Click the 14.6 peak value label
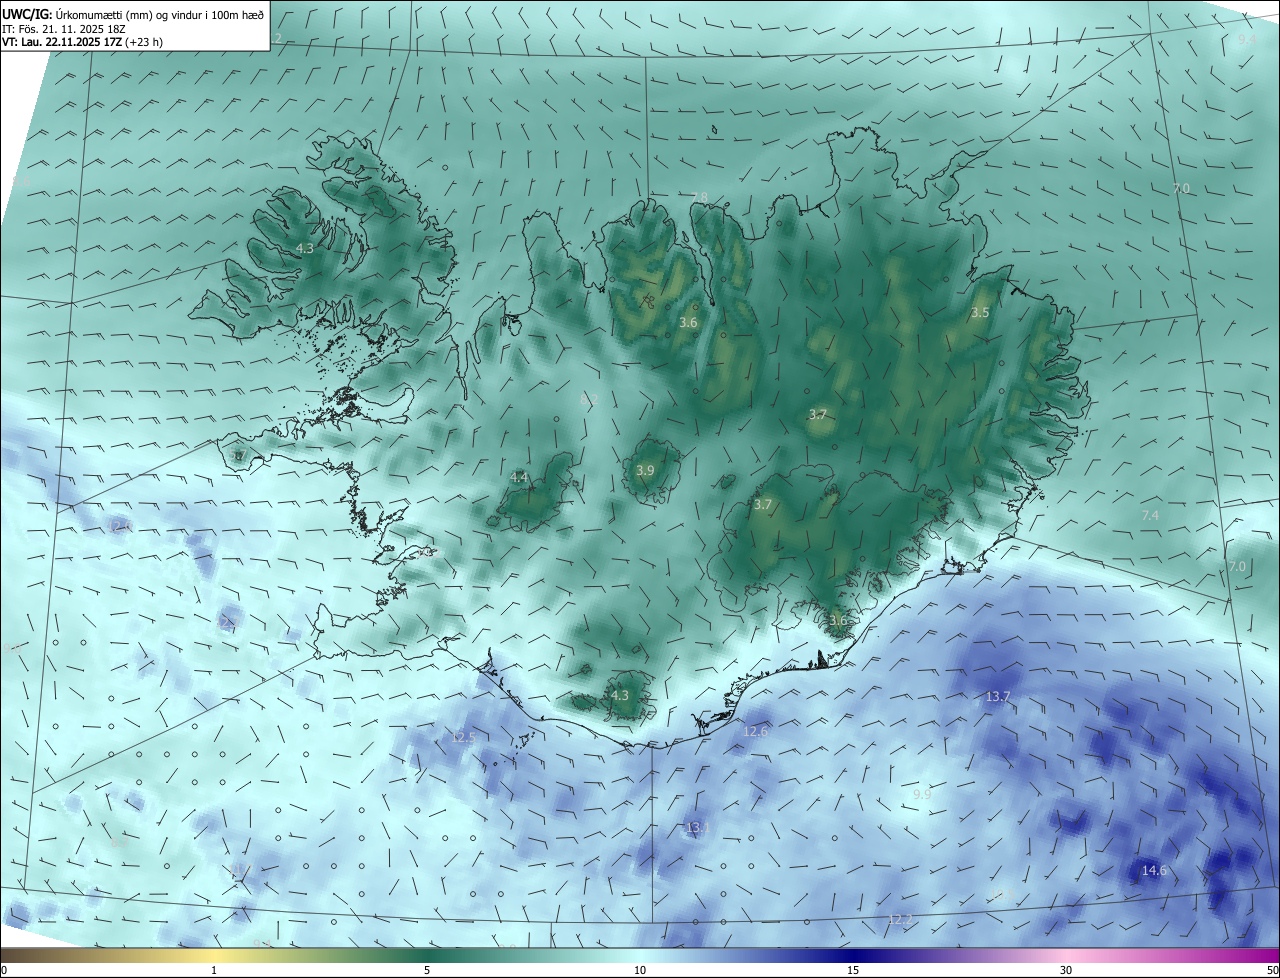1280x978 pixels. (1154, 871)
